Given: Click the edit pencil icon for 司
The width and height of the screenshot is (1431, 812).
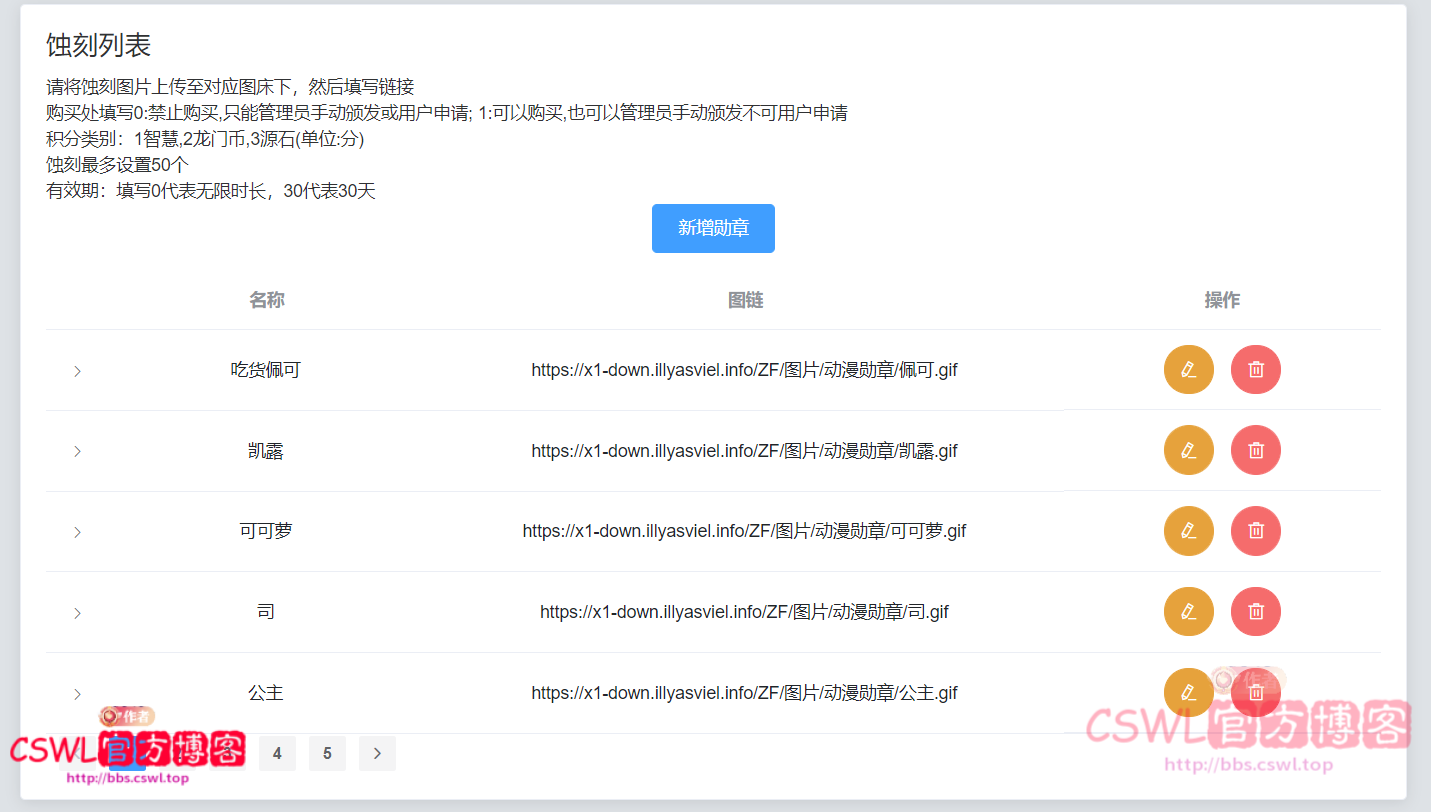Looking at the screenshot, I should pos(1188,611).
